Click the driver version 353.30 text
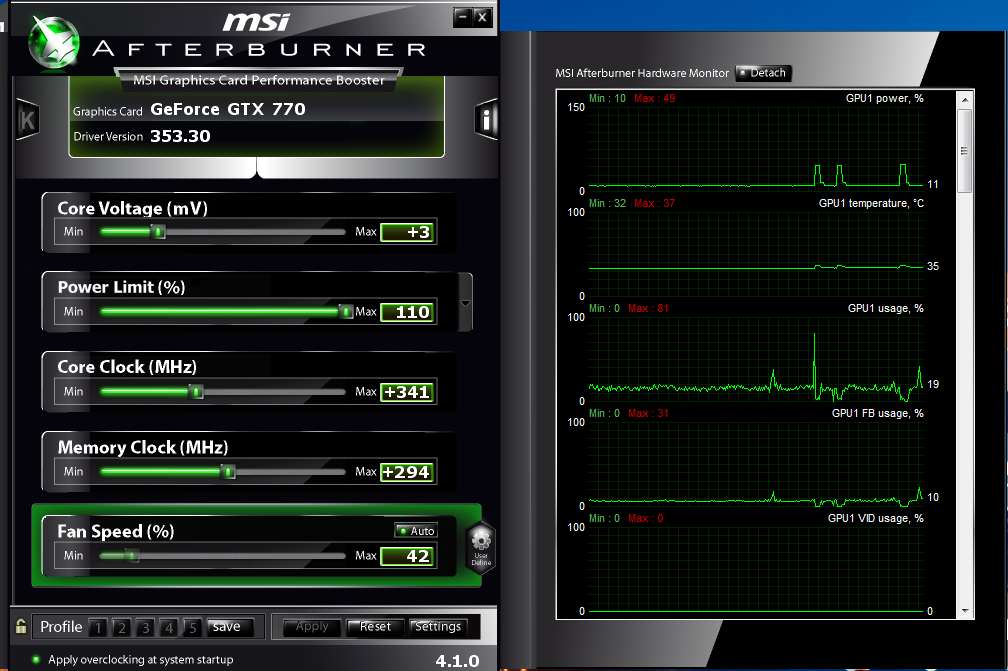Viewport: 1008px width, 671px height. pos(180,136)
